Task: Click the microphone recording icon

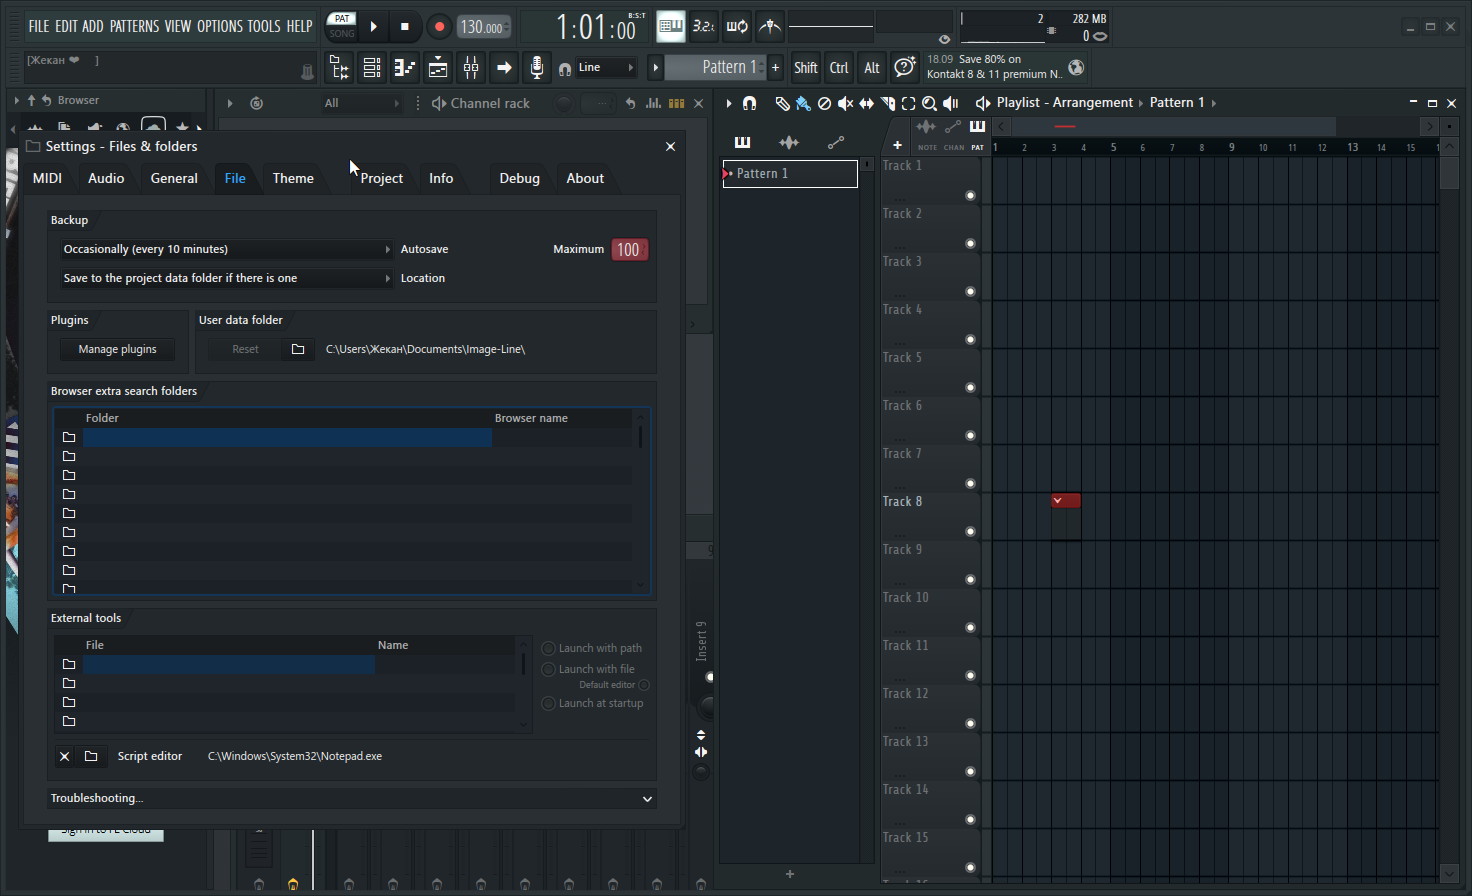Action: coord(537,68)
